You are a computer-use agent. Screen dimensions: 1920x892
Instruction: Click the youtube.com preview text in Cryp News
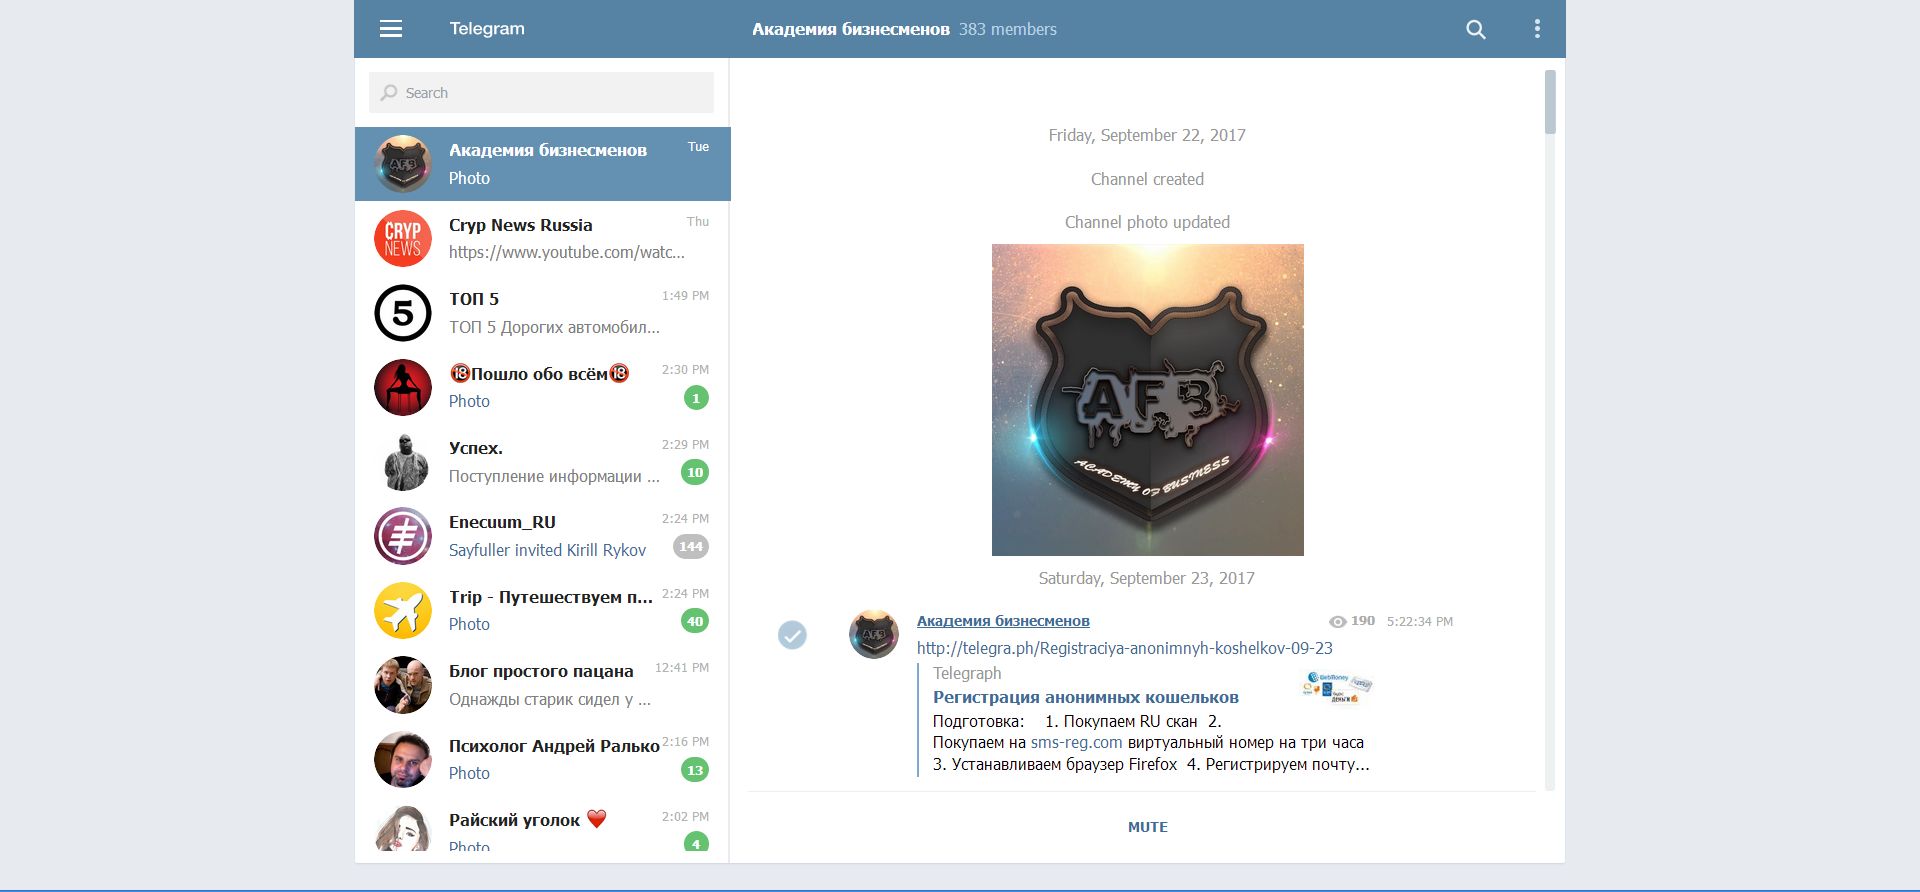567,252
